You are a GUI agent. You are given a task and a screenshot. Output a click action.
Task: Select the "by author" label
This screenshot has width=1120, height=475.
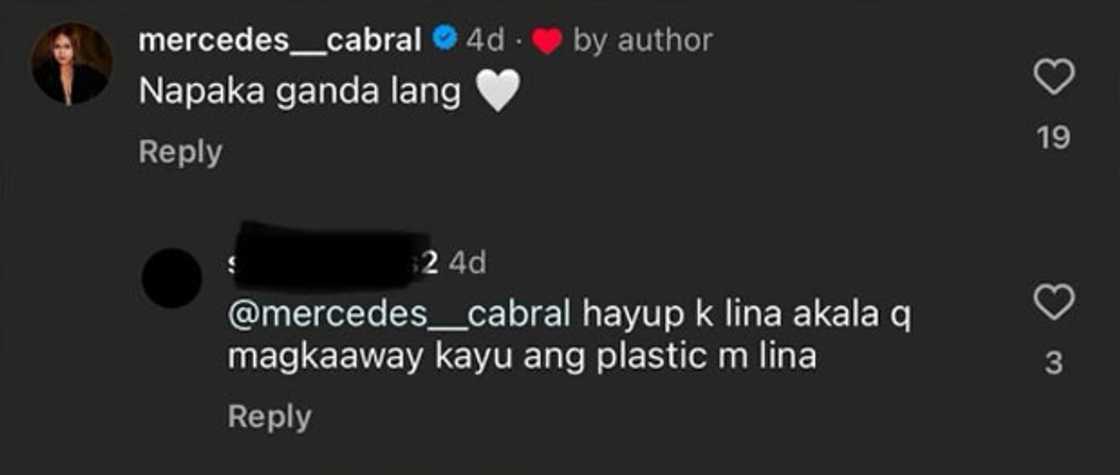tap(642, 41)
